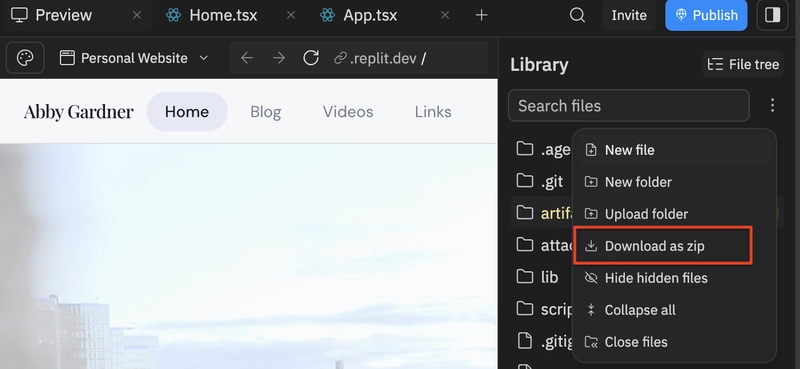Switch to the Home.tsx tab
Screen dimensions: 800x369
(222, 15)
